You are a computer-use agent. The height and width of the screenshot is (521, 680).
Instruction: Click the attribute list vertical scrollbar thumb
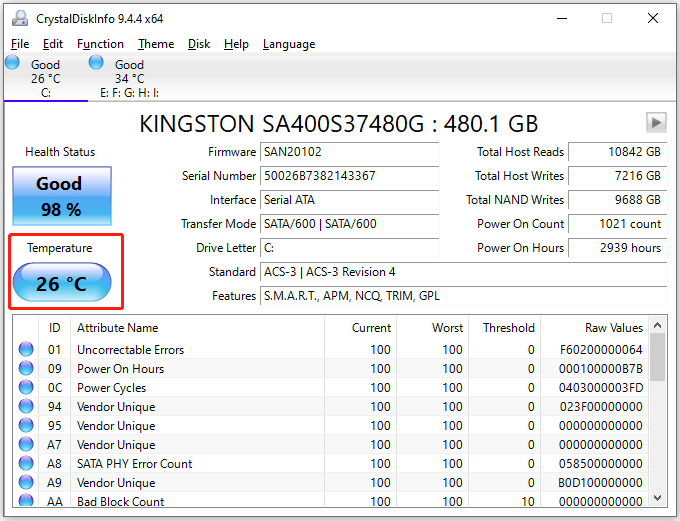coord(657,357)
